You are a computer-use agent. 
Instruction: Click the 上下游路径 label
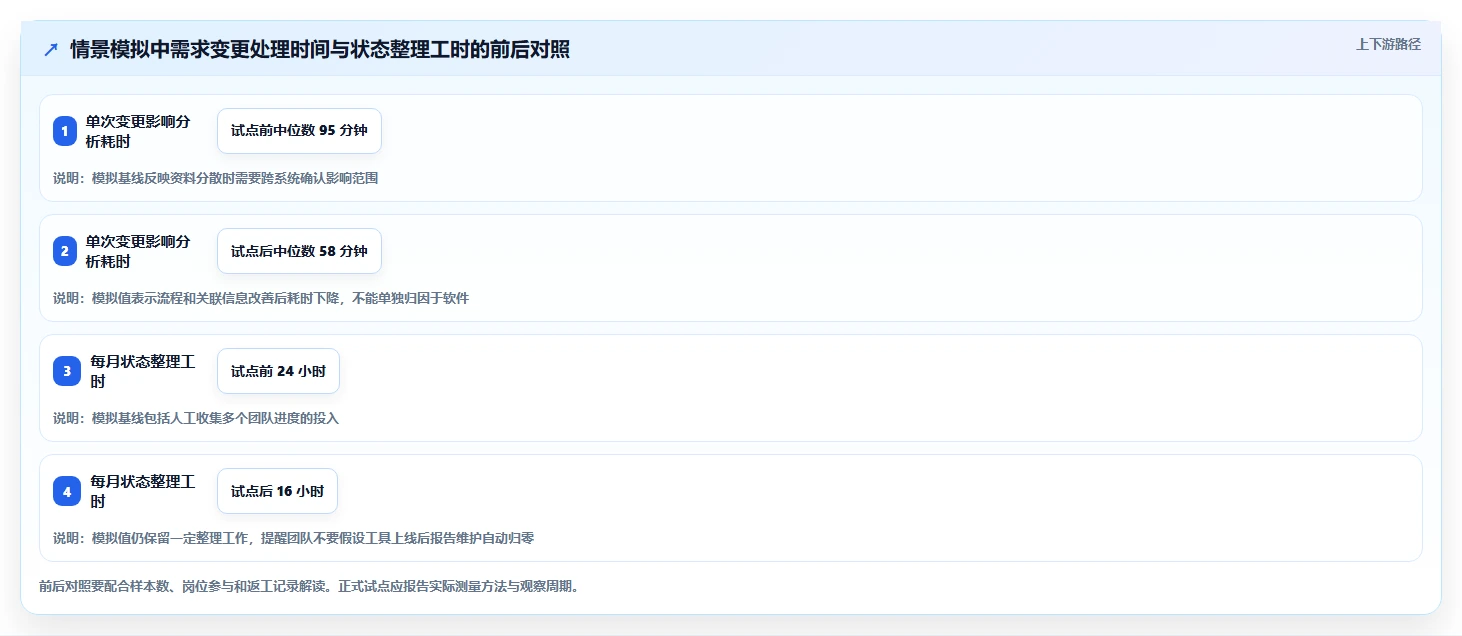pyautogui.click(x=1388, y=44)
